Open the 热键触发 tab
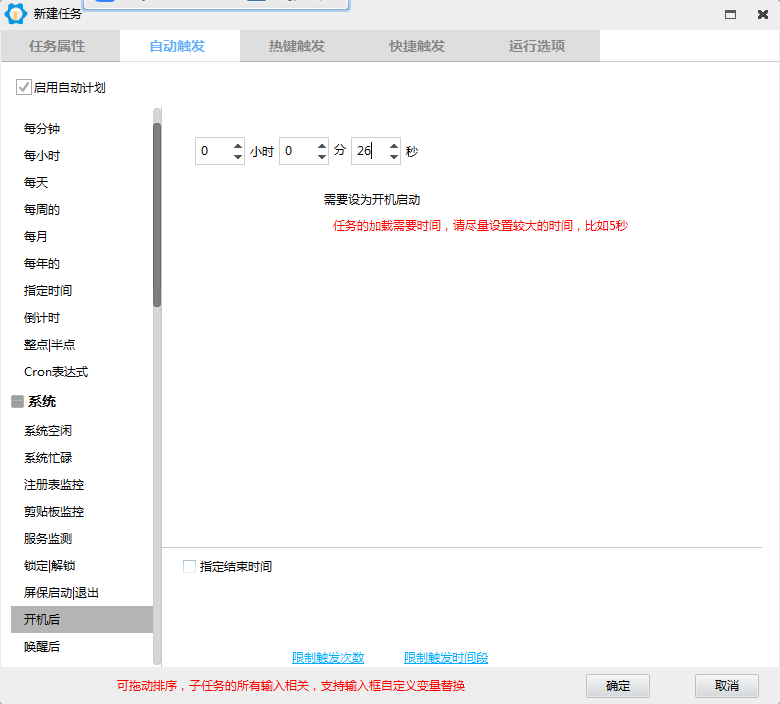The image size is (780, 704). (x=297, y=46)
